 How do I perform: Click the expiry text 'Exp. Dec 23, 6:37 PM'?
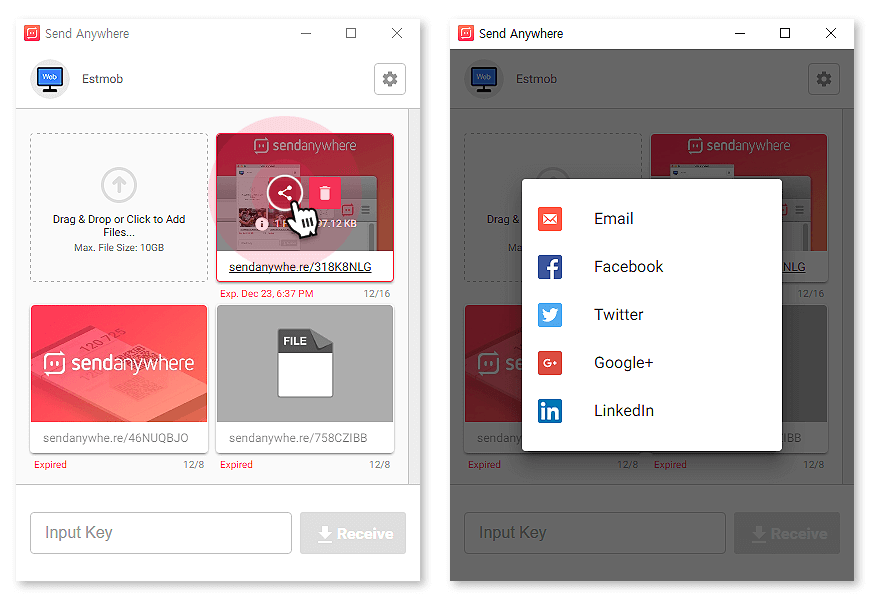267,294
